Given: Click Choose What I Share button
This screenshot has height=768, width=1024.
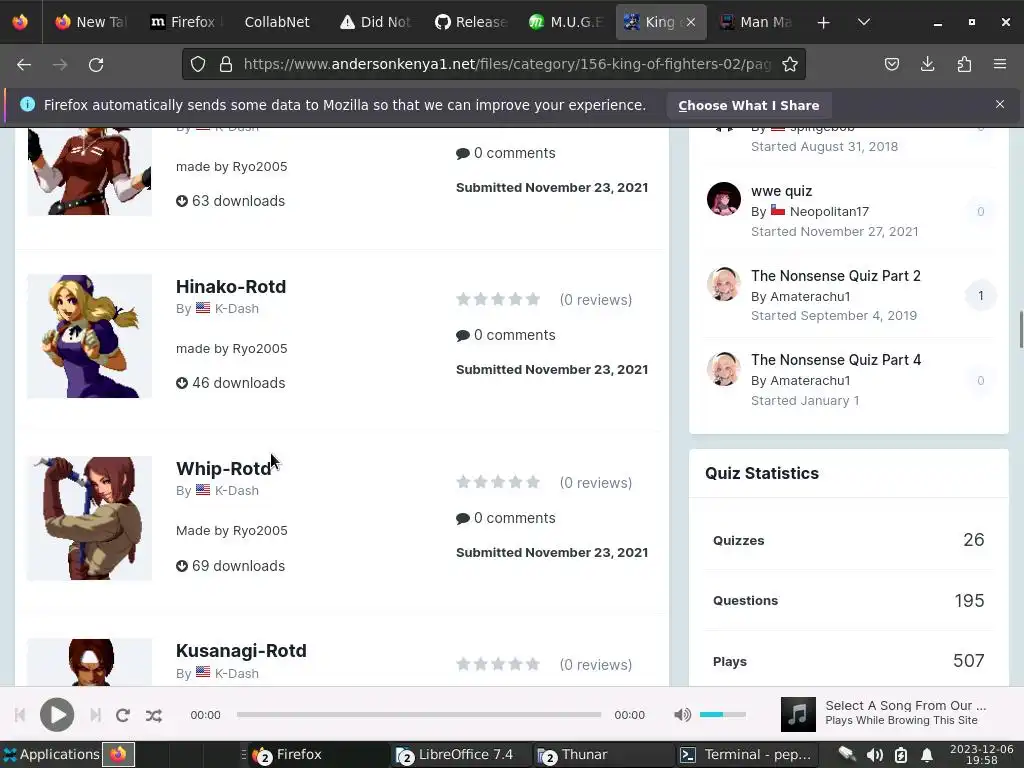Looking at the screenshot, I should (748, 106).
